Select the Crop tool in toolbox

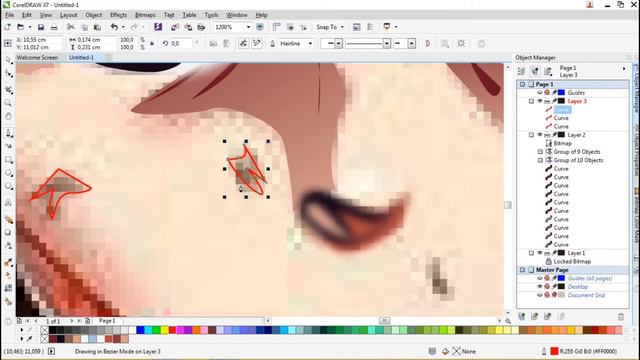[8, 89]
